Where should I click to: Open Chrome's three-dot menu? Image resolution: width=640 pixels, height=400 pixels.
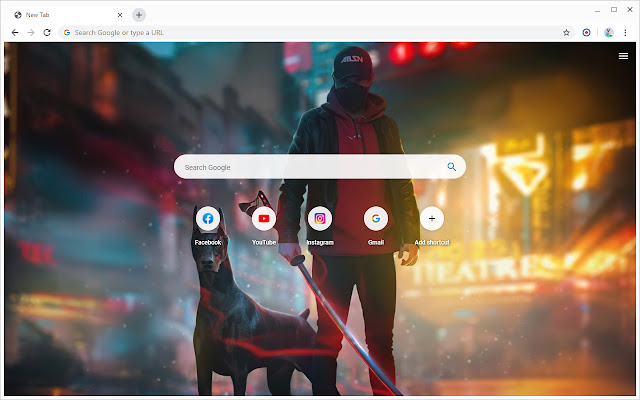coord(625,33)
